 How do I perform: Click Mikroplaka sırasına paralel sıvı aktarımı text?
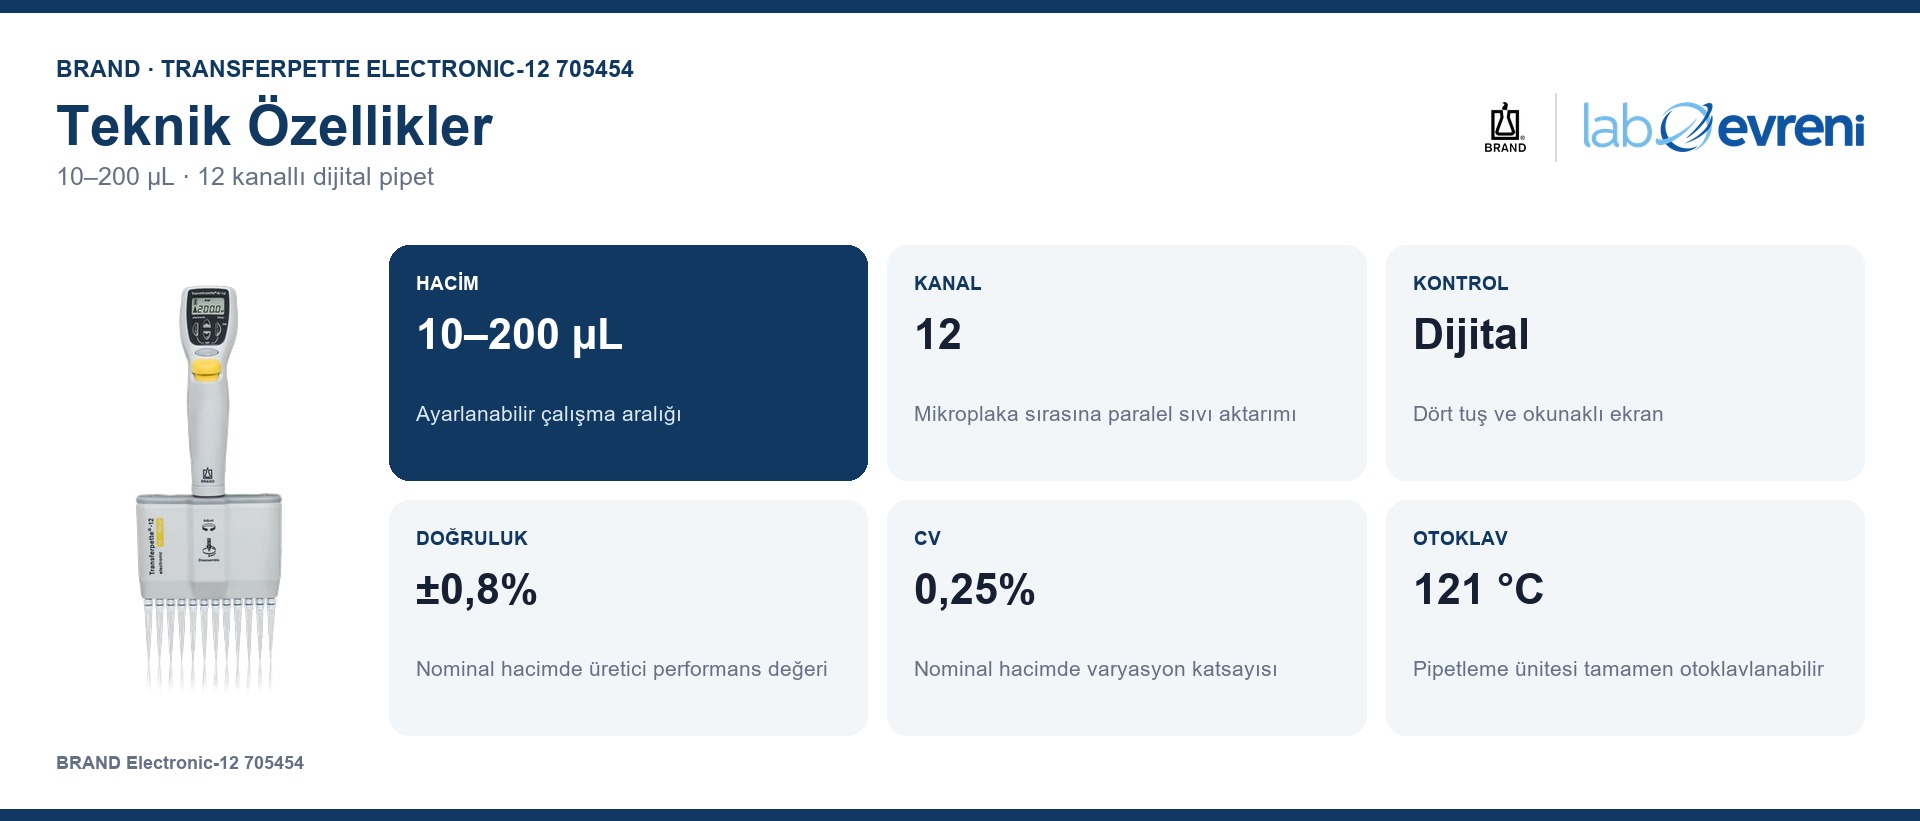[1105, 414]
